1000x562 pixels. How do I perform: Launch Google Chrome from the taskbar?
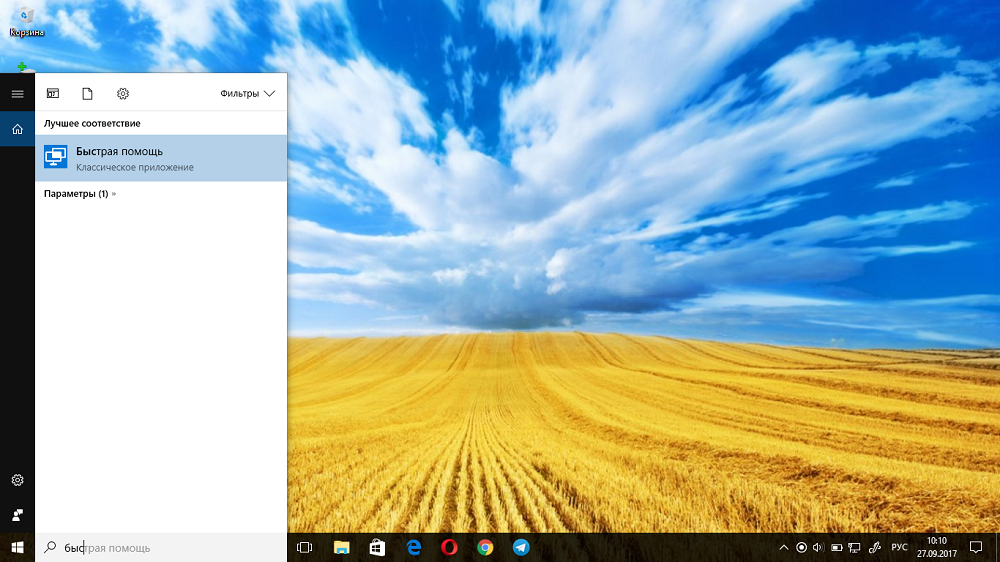point(485,547)
